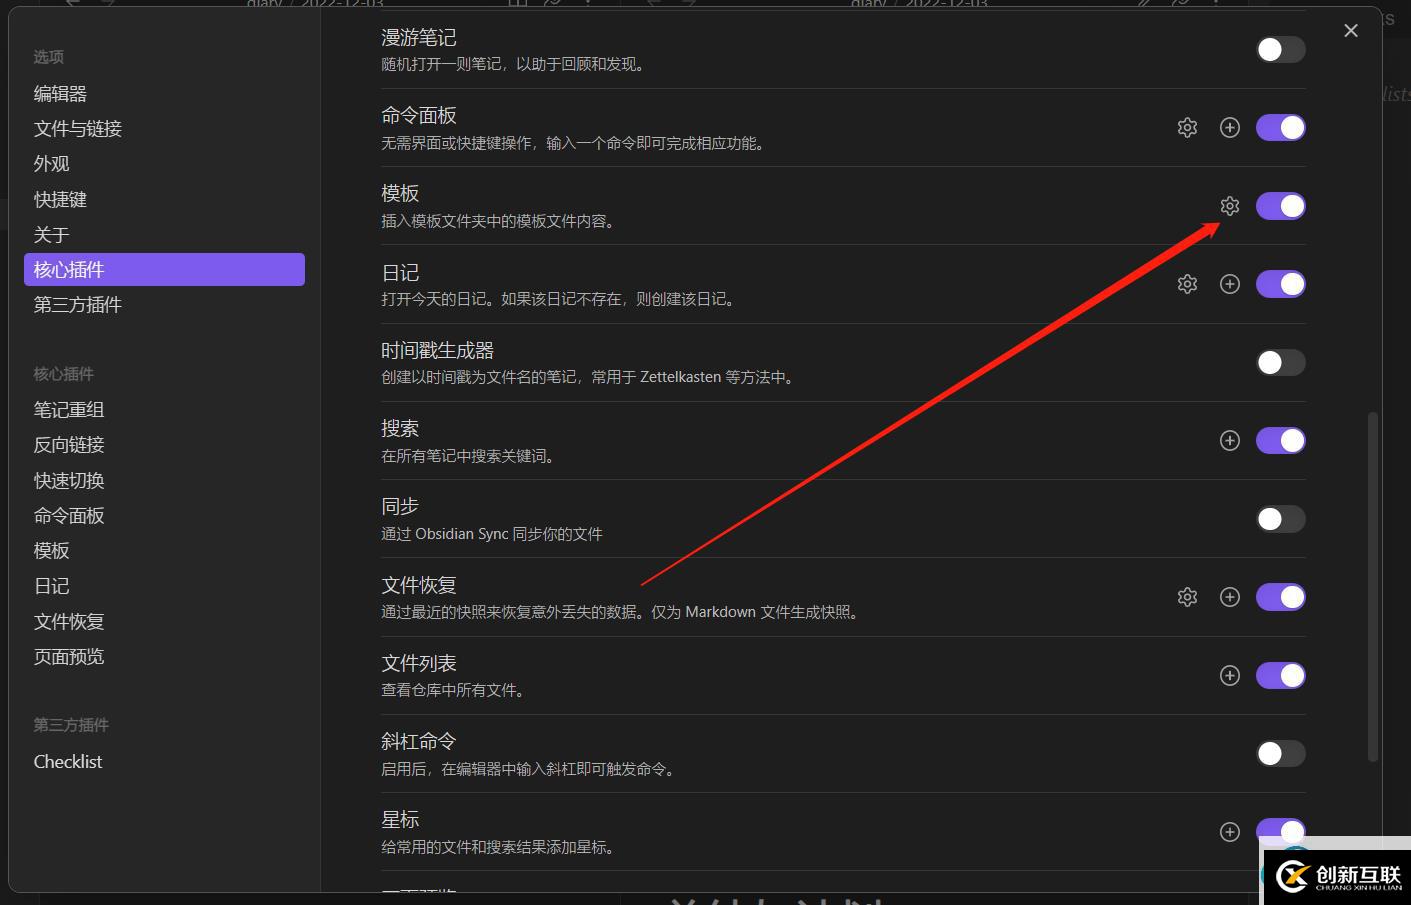Disable the 文件列表 plugin toggle
The height and width of the screenshot is (905, 1411).
click(x=1281, y=676)
